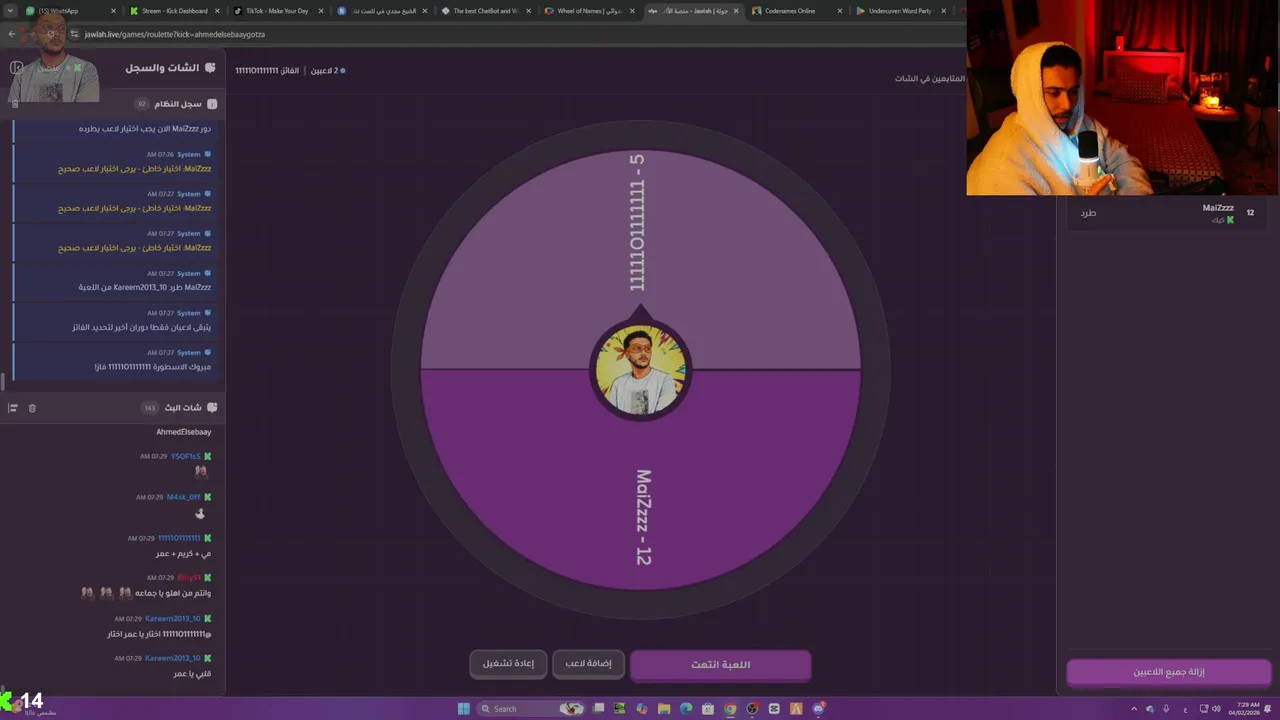Go back using browser back arrow
This screenshot has height=720, width=1280.
coord(12,34)
